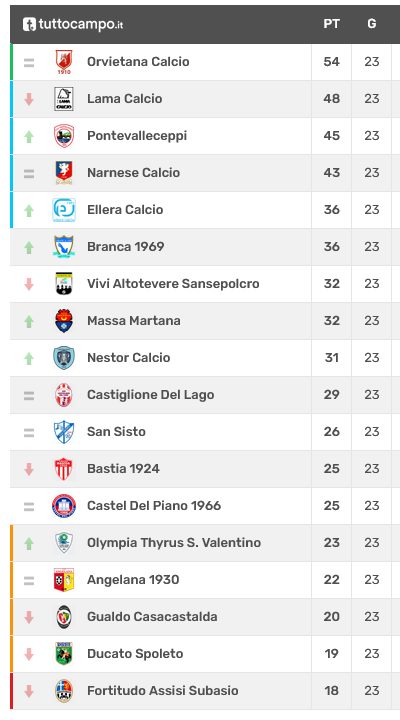The image size is (400, 720).
Task: Open Vivi Altotevere Sansepolcro team page
Action: coord(173,284)
